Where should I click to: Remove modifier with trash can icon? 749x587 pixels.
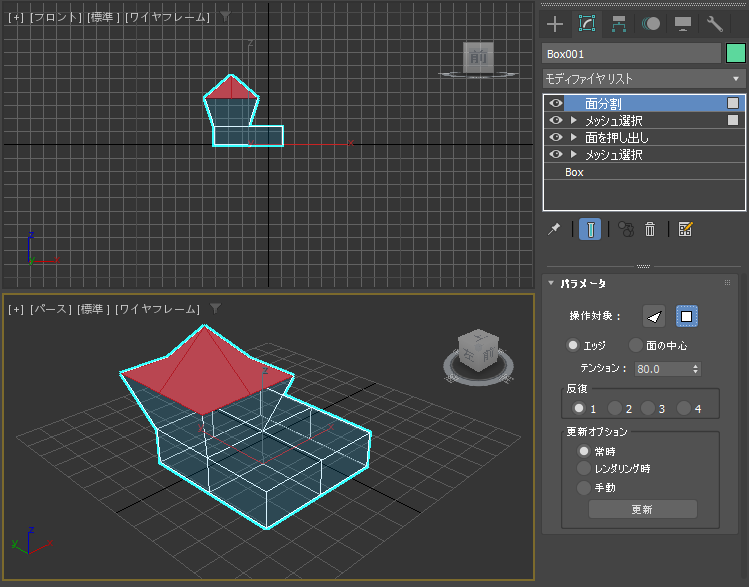650,230
